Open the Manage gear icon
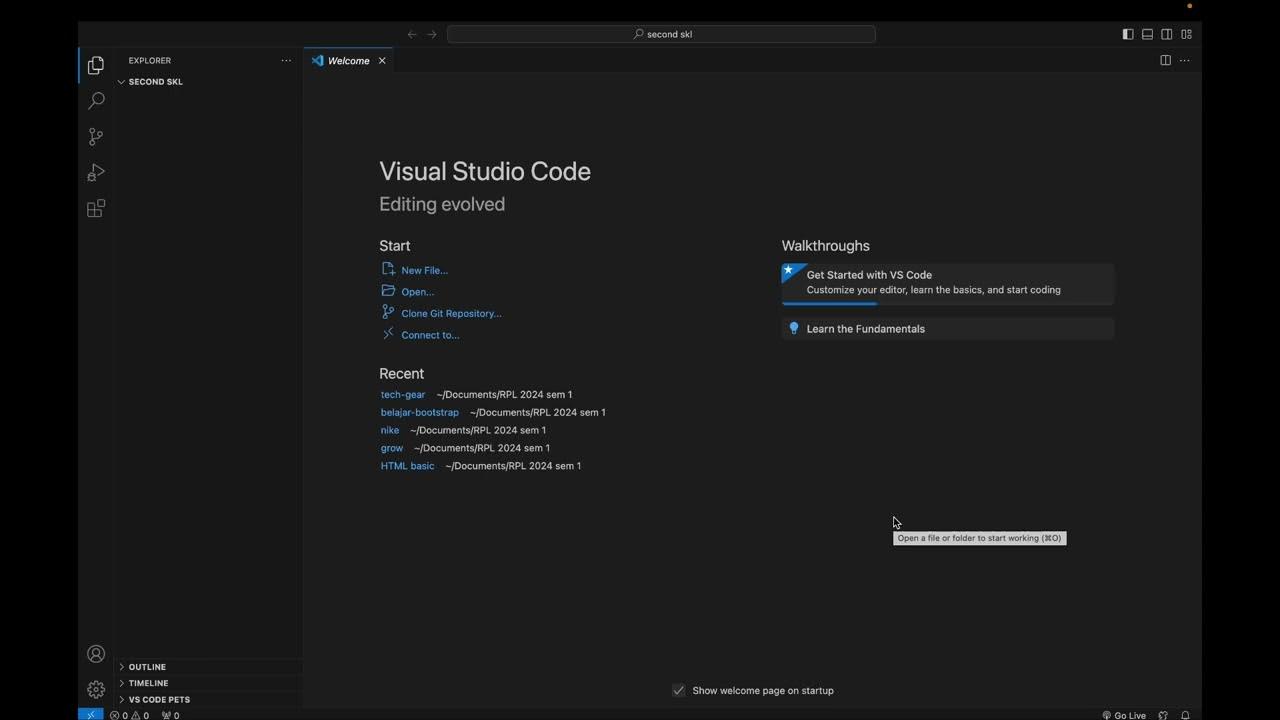 tap(96, 690)
